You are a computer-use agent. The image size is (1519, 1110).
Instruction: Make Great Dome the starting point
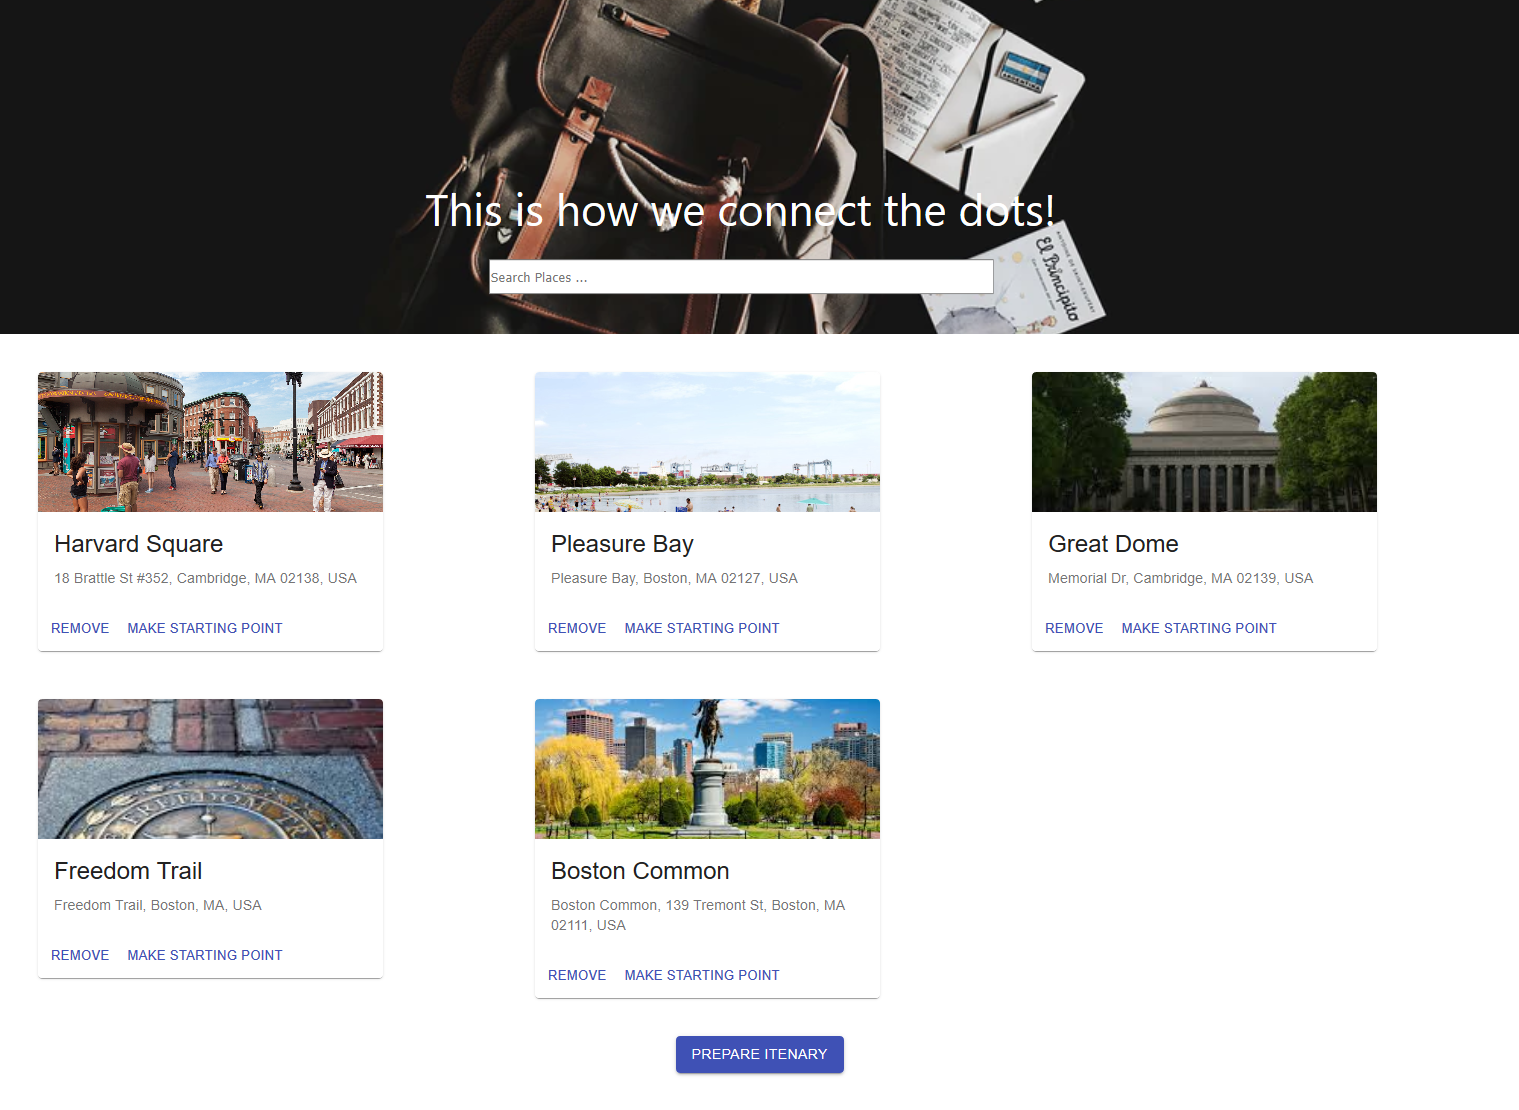1199,628
